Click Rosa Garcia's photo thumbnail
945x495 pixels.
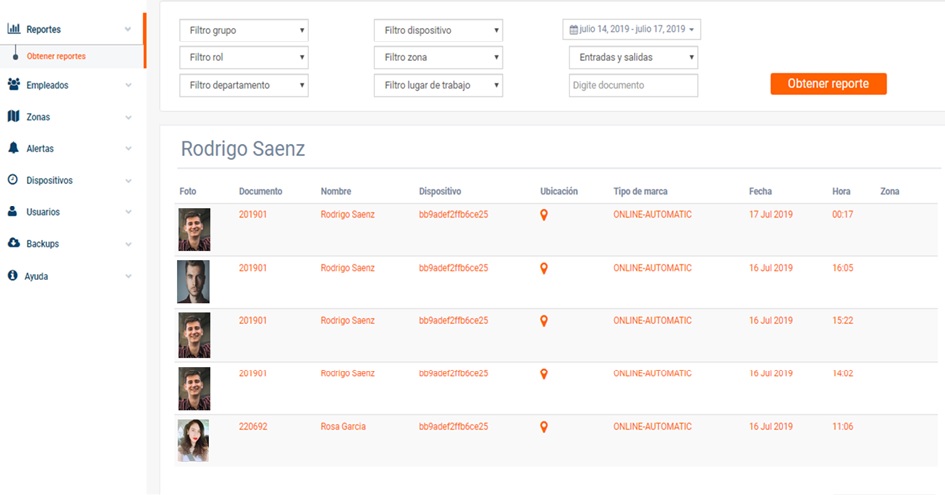point(193,440)
